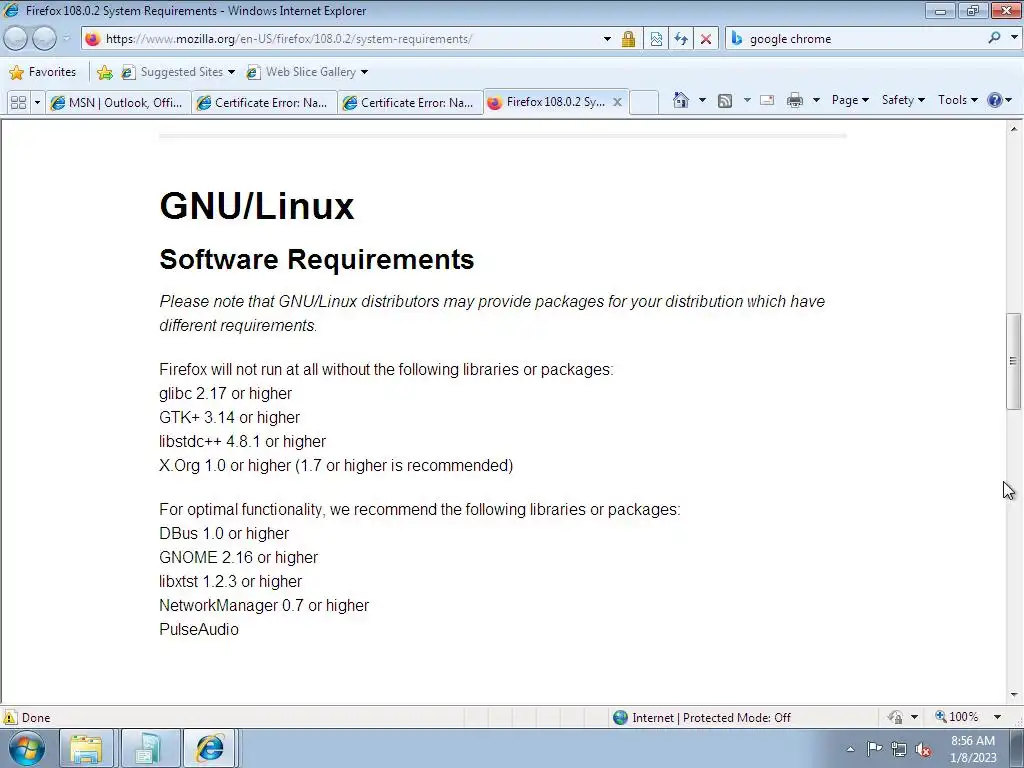Open Quick Tabs grid icon

click(18, 103)
